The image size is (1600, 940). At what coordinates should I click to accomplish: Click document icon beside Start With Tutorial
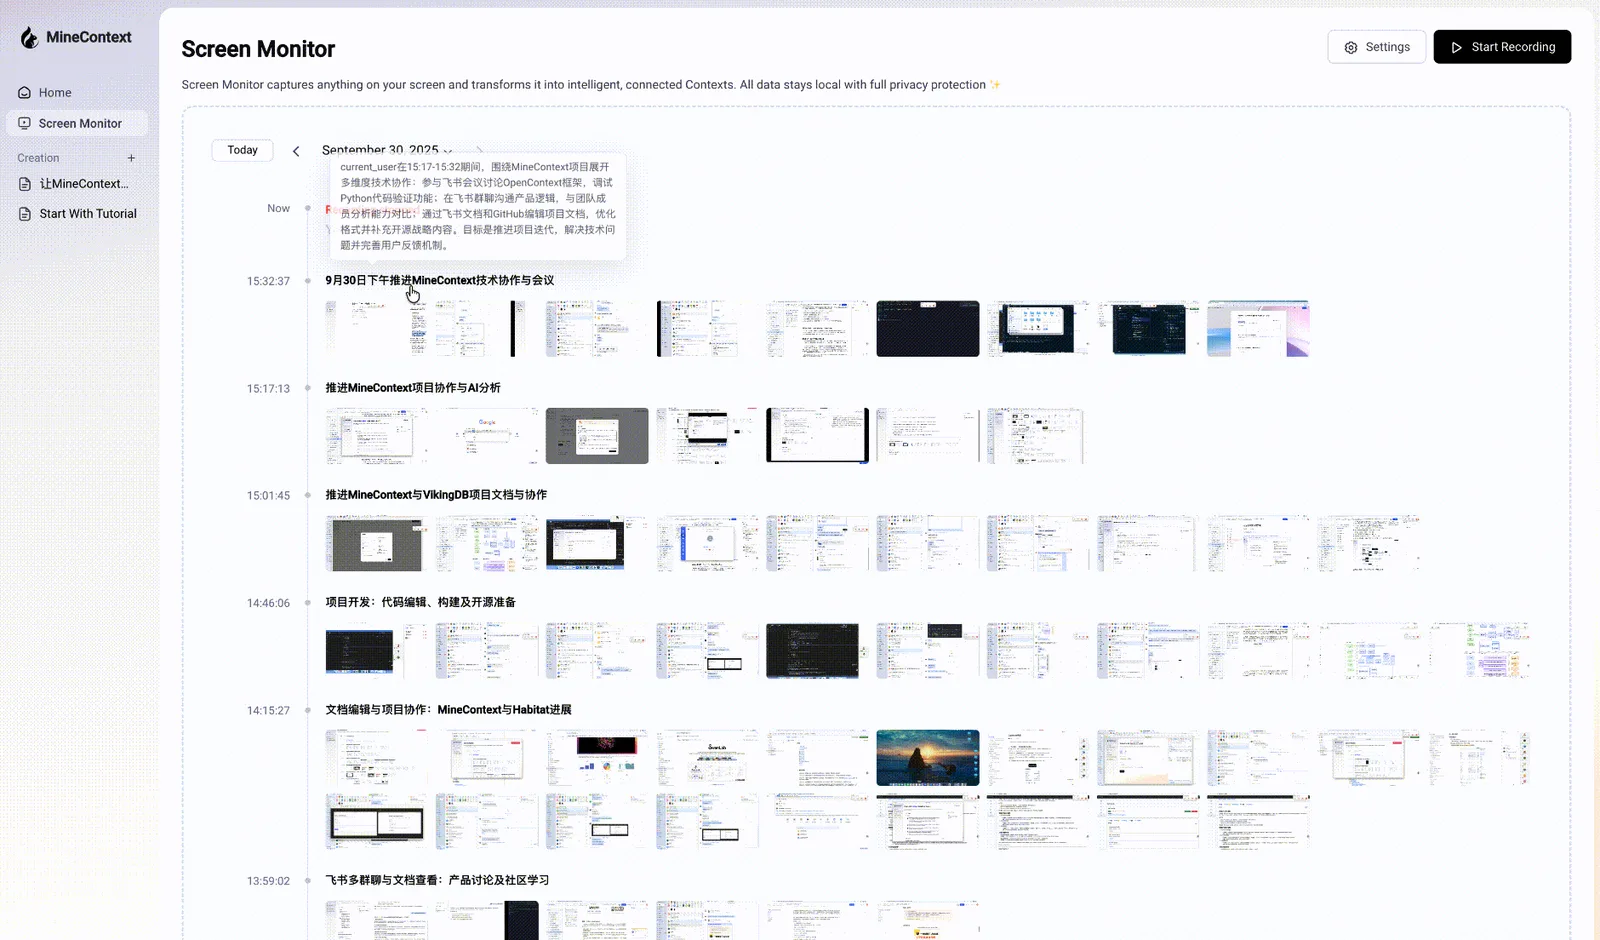tap(25, 214)
